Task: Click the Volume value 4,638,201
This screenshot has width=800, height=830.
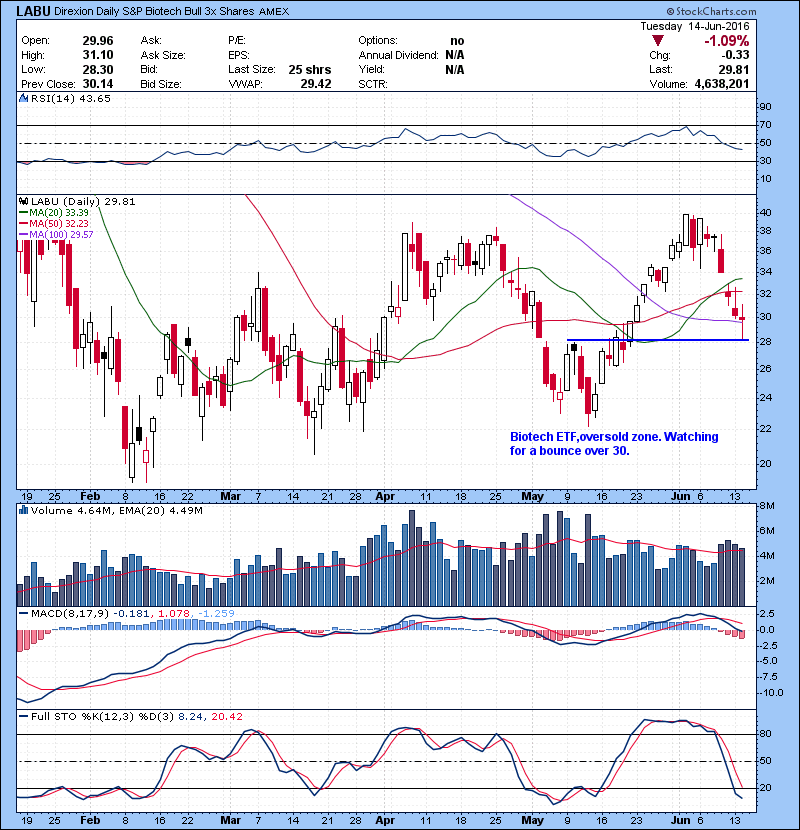Action: tap(722, 84)
